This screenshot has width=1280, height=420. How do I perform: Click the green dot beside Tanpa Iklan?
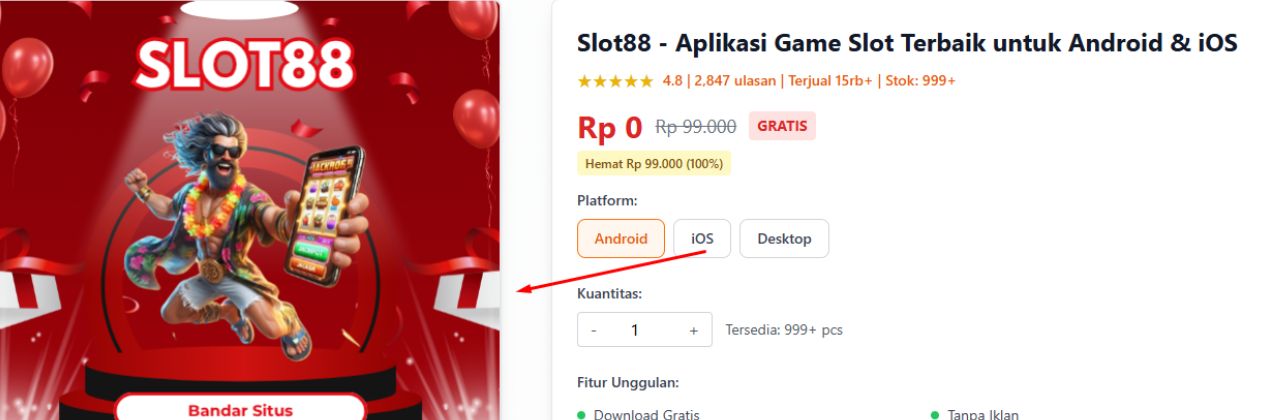pyautogui.click(x=935, y=414)
